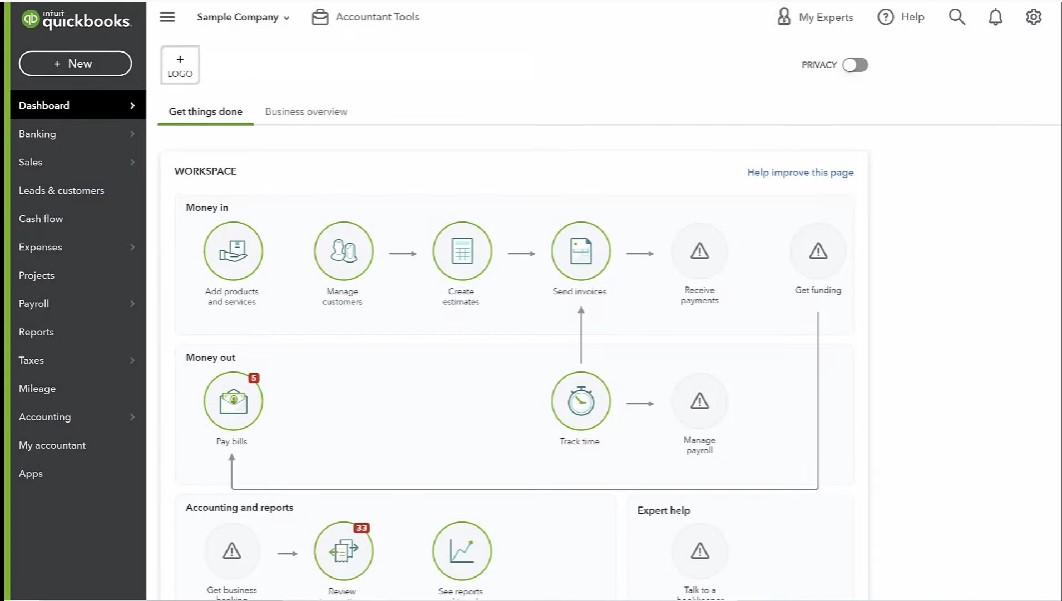This screenshot has width=1062, height=601.
Task: Open the Create estimates icon
Action: 462,251
